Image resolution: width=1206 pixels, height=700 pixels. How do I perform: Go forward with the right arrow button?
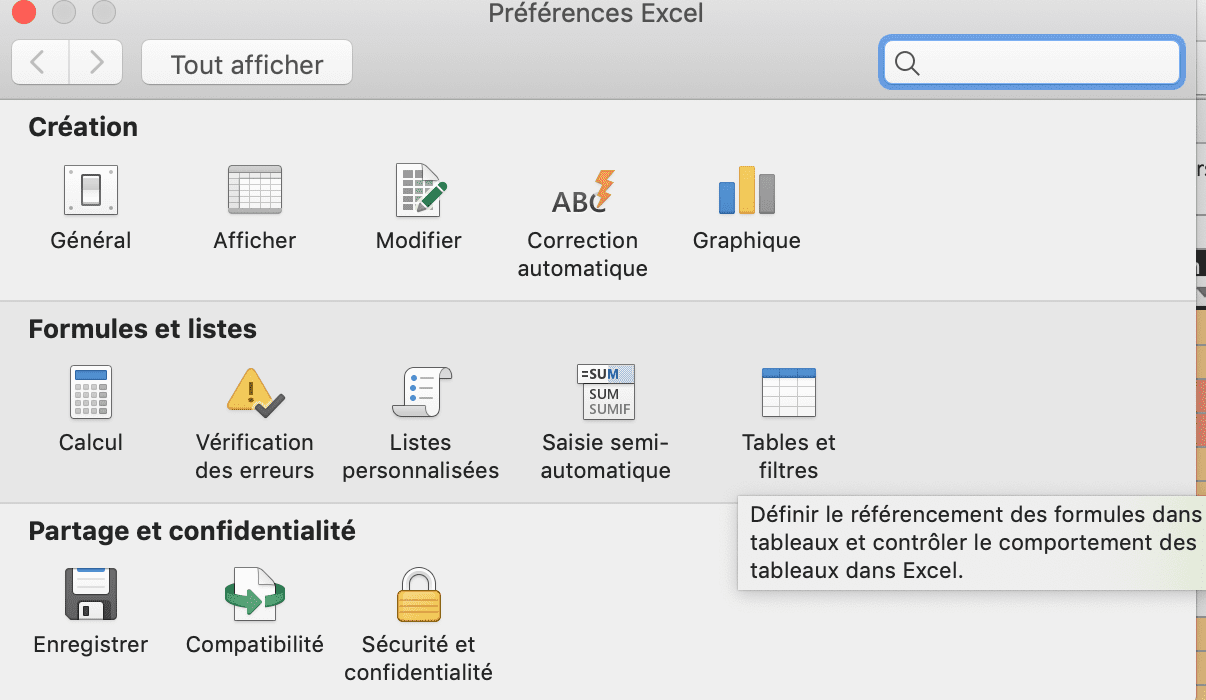96,63
